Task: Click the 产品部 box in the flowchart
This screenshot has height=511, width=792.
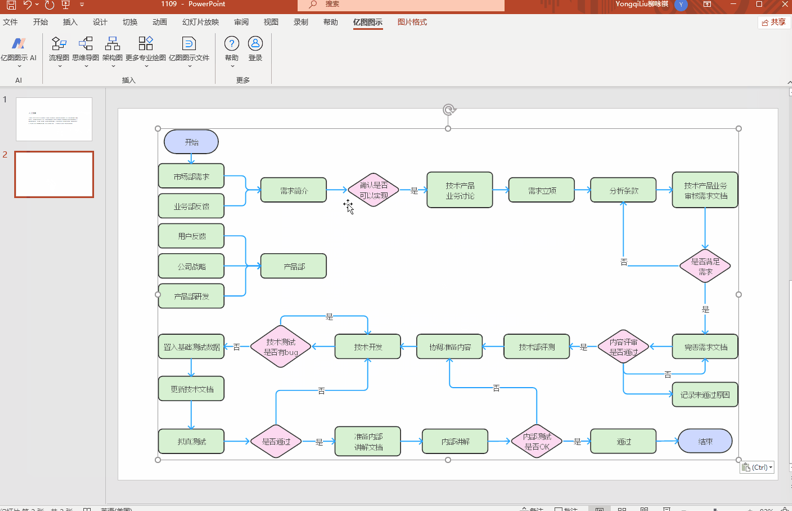Action: tap(293, 266)
